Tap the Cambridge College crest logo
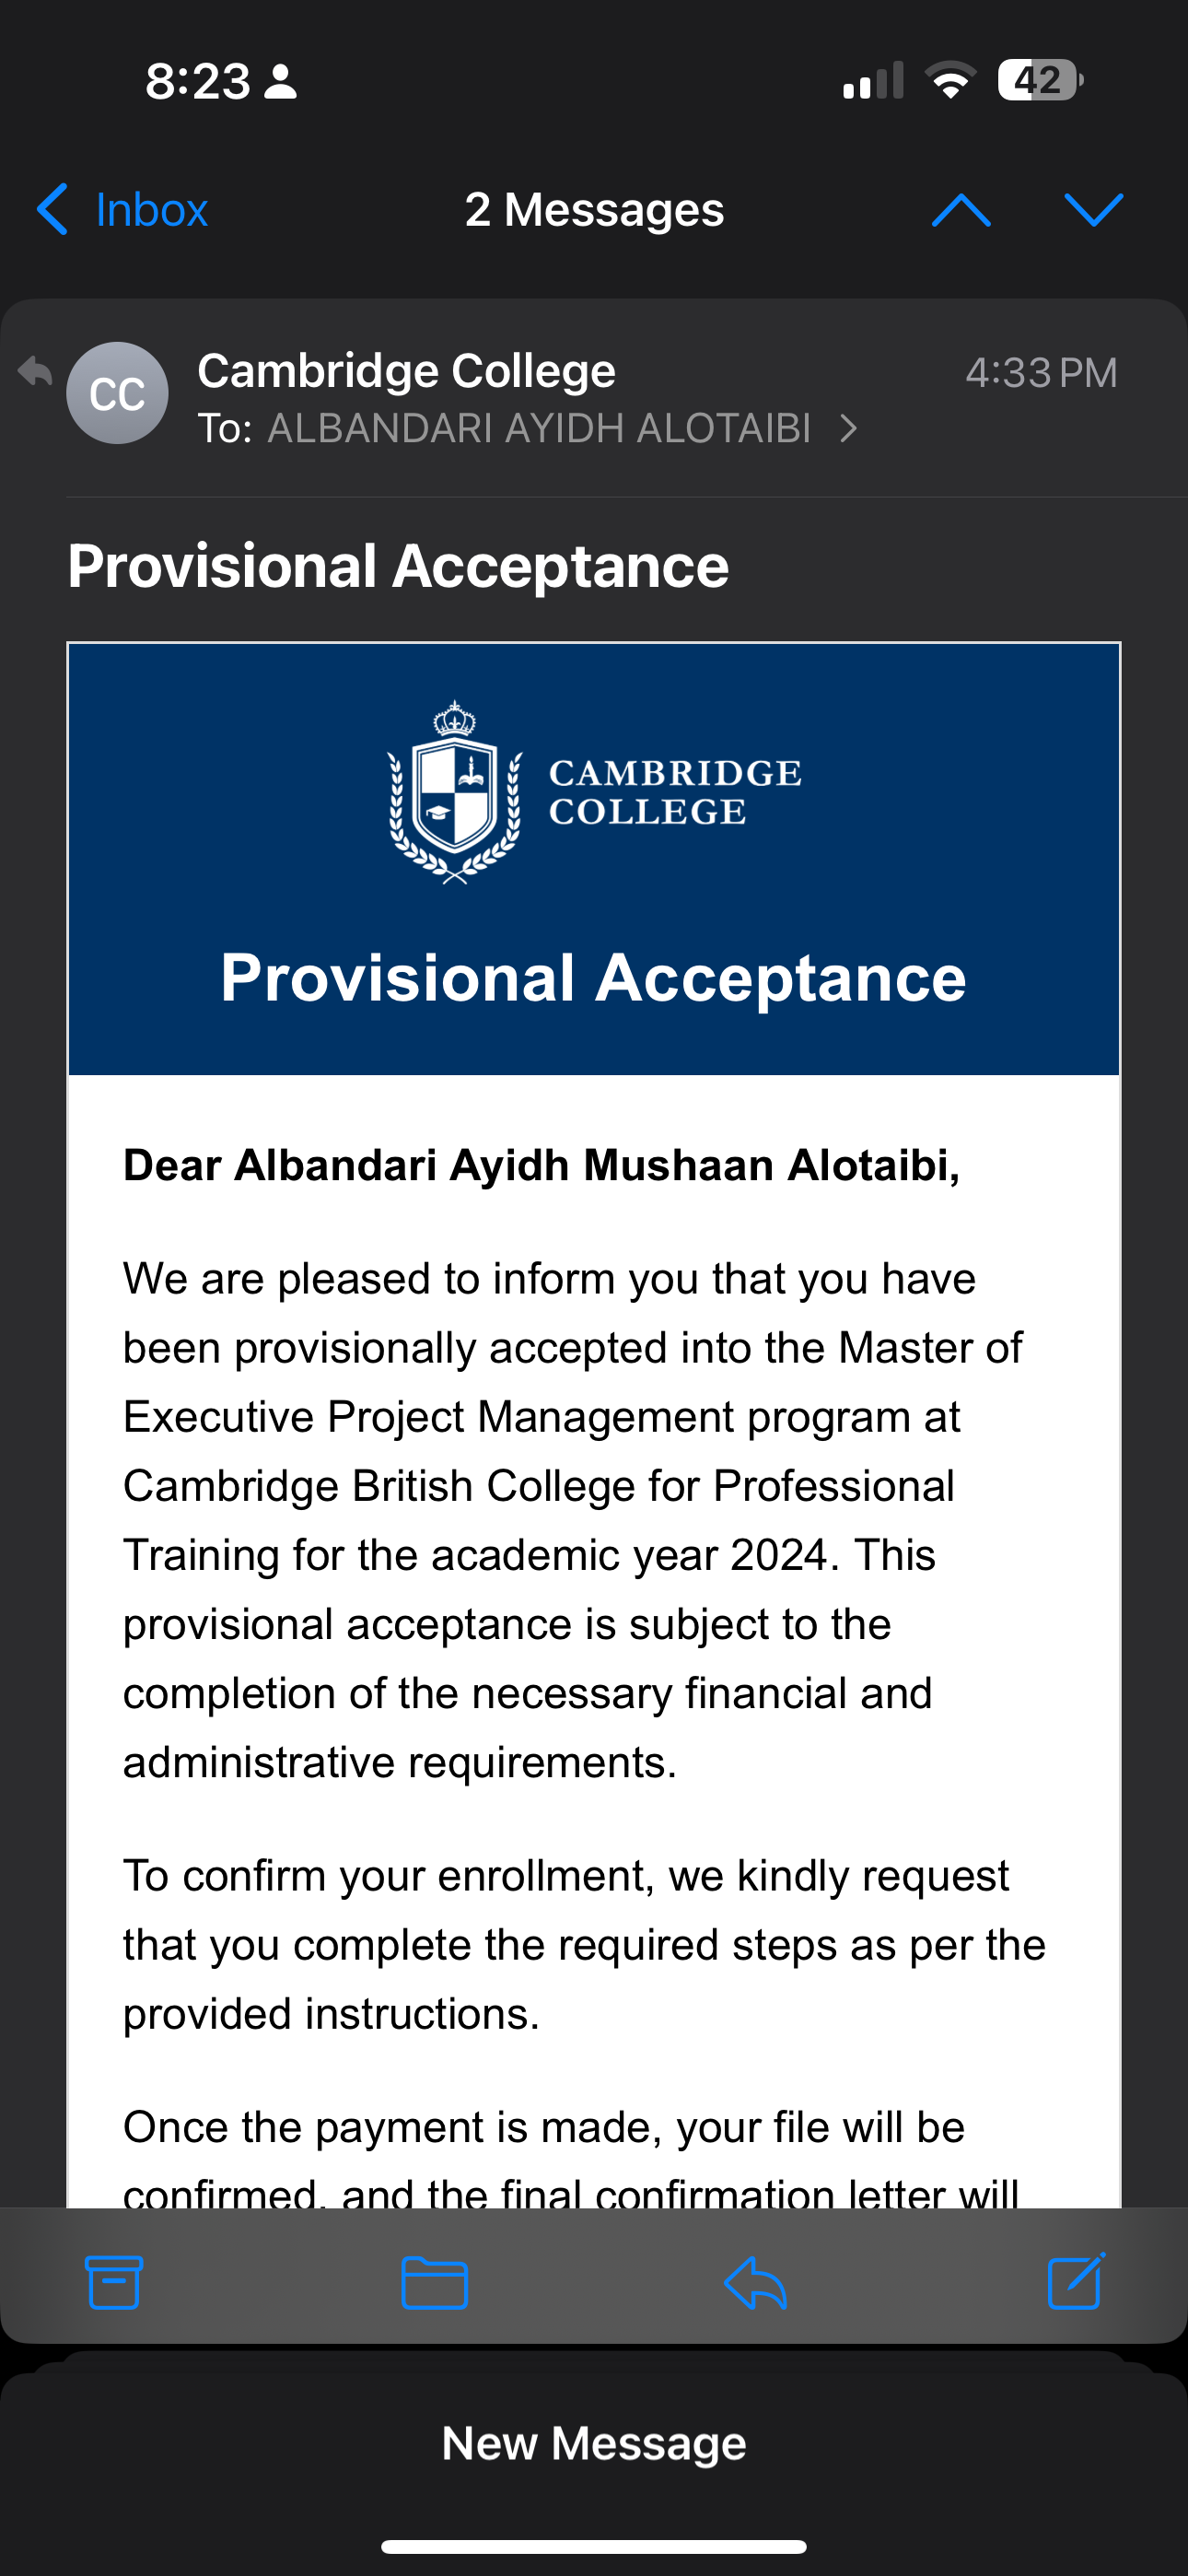 pyautogui.click(x=456, y=790)
